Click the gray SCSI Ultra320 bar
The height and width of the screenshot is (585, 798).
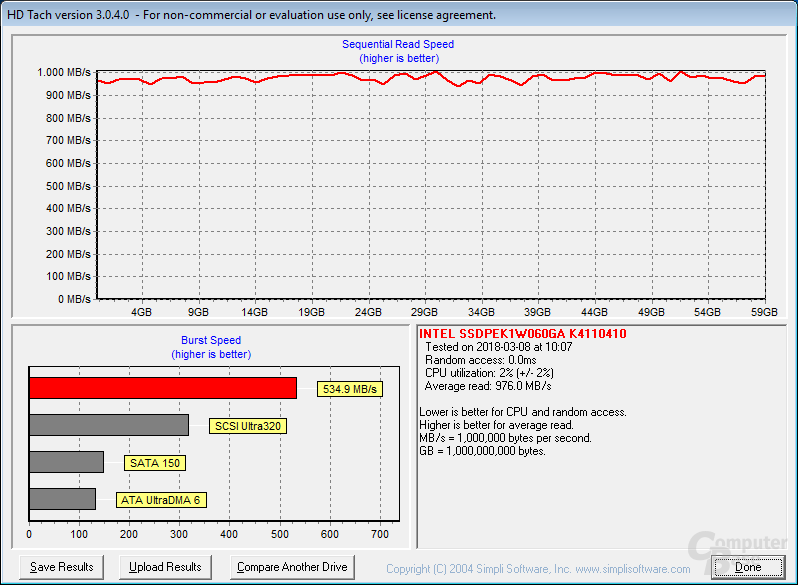click(109, 425)
